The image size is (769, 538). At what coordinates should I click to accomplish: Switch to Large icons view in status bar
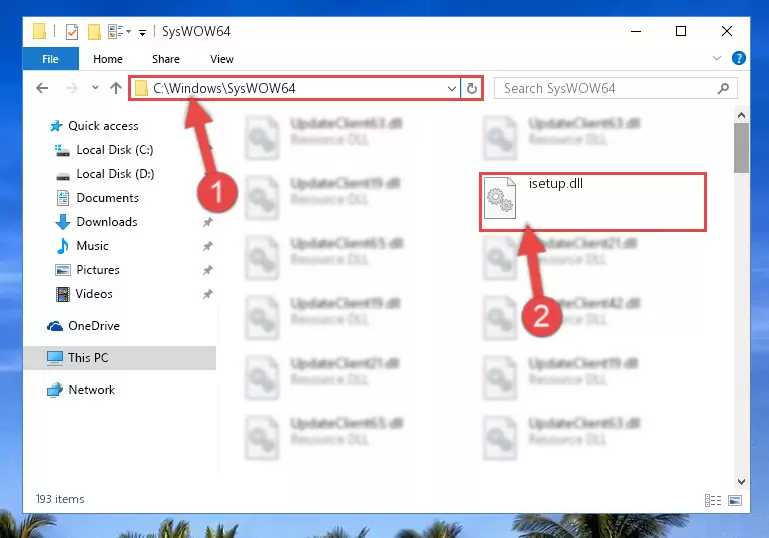point(735,500)
